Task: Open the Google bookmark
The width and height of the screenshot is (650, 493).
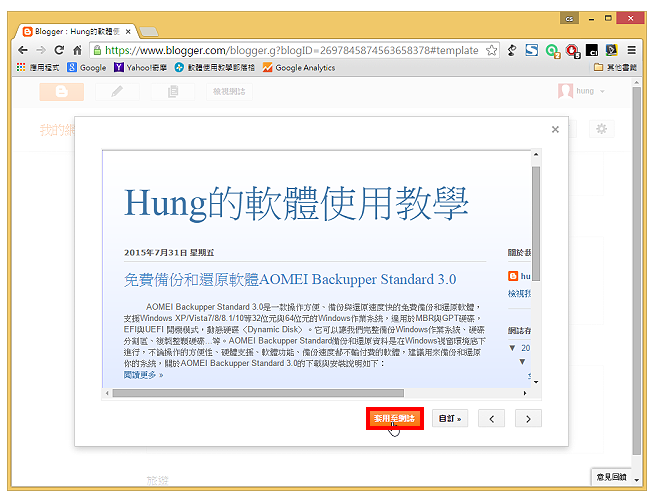Action: tap(87, 67)
